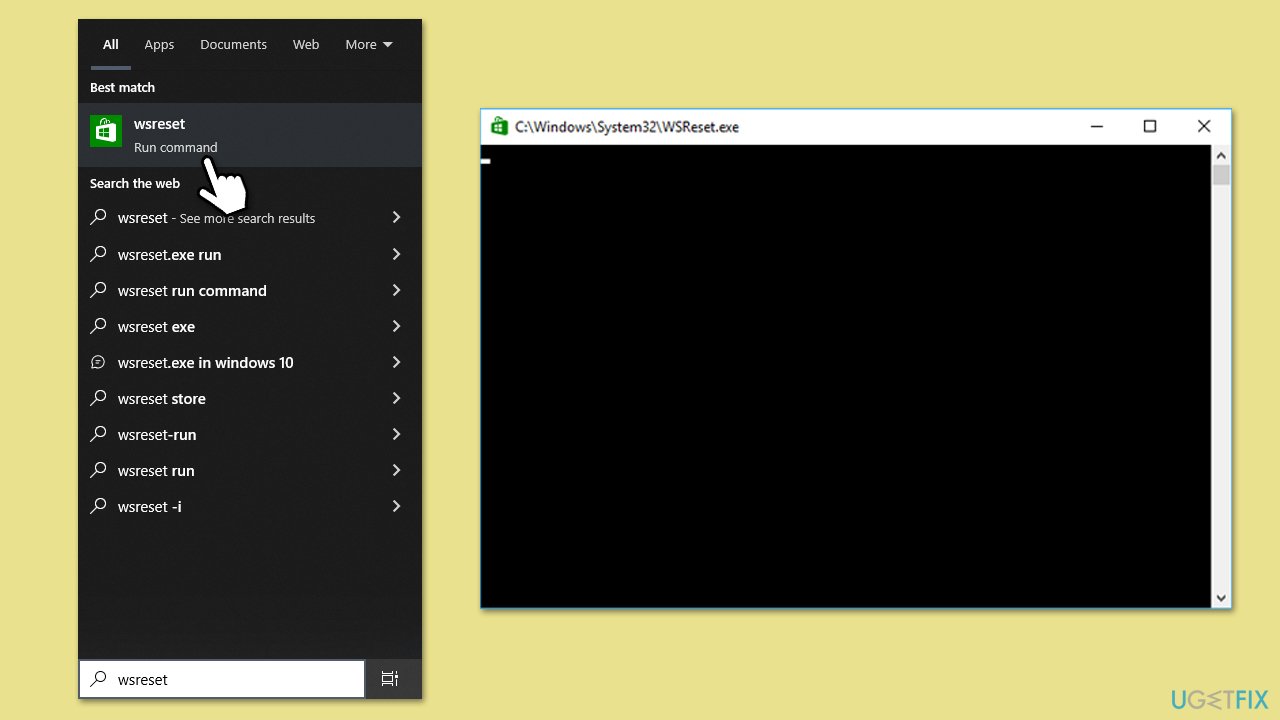
Task: Expand arrow next to 'wsreset.exe run'
Action: (x=396, y=254)
